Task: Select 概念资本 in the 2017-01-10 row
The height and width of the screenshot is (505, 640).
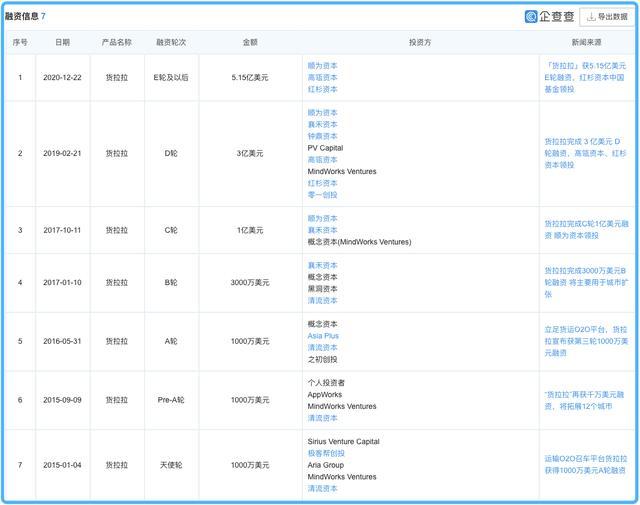Action: click(x=322, y=277)
